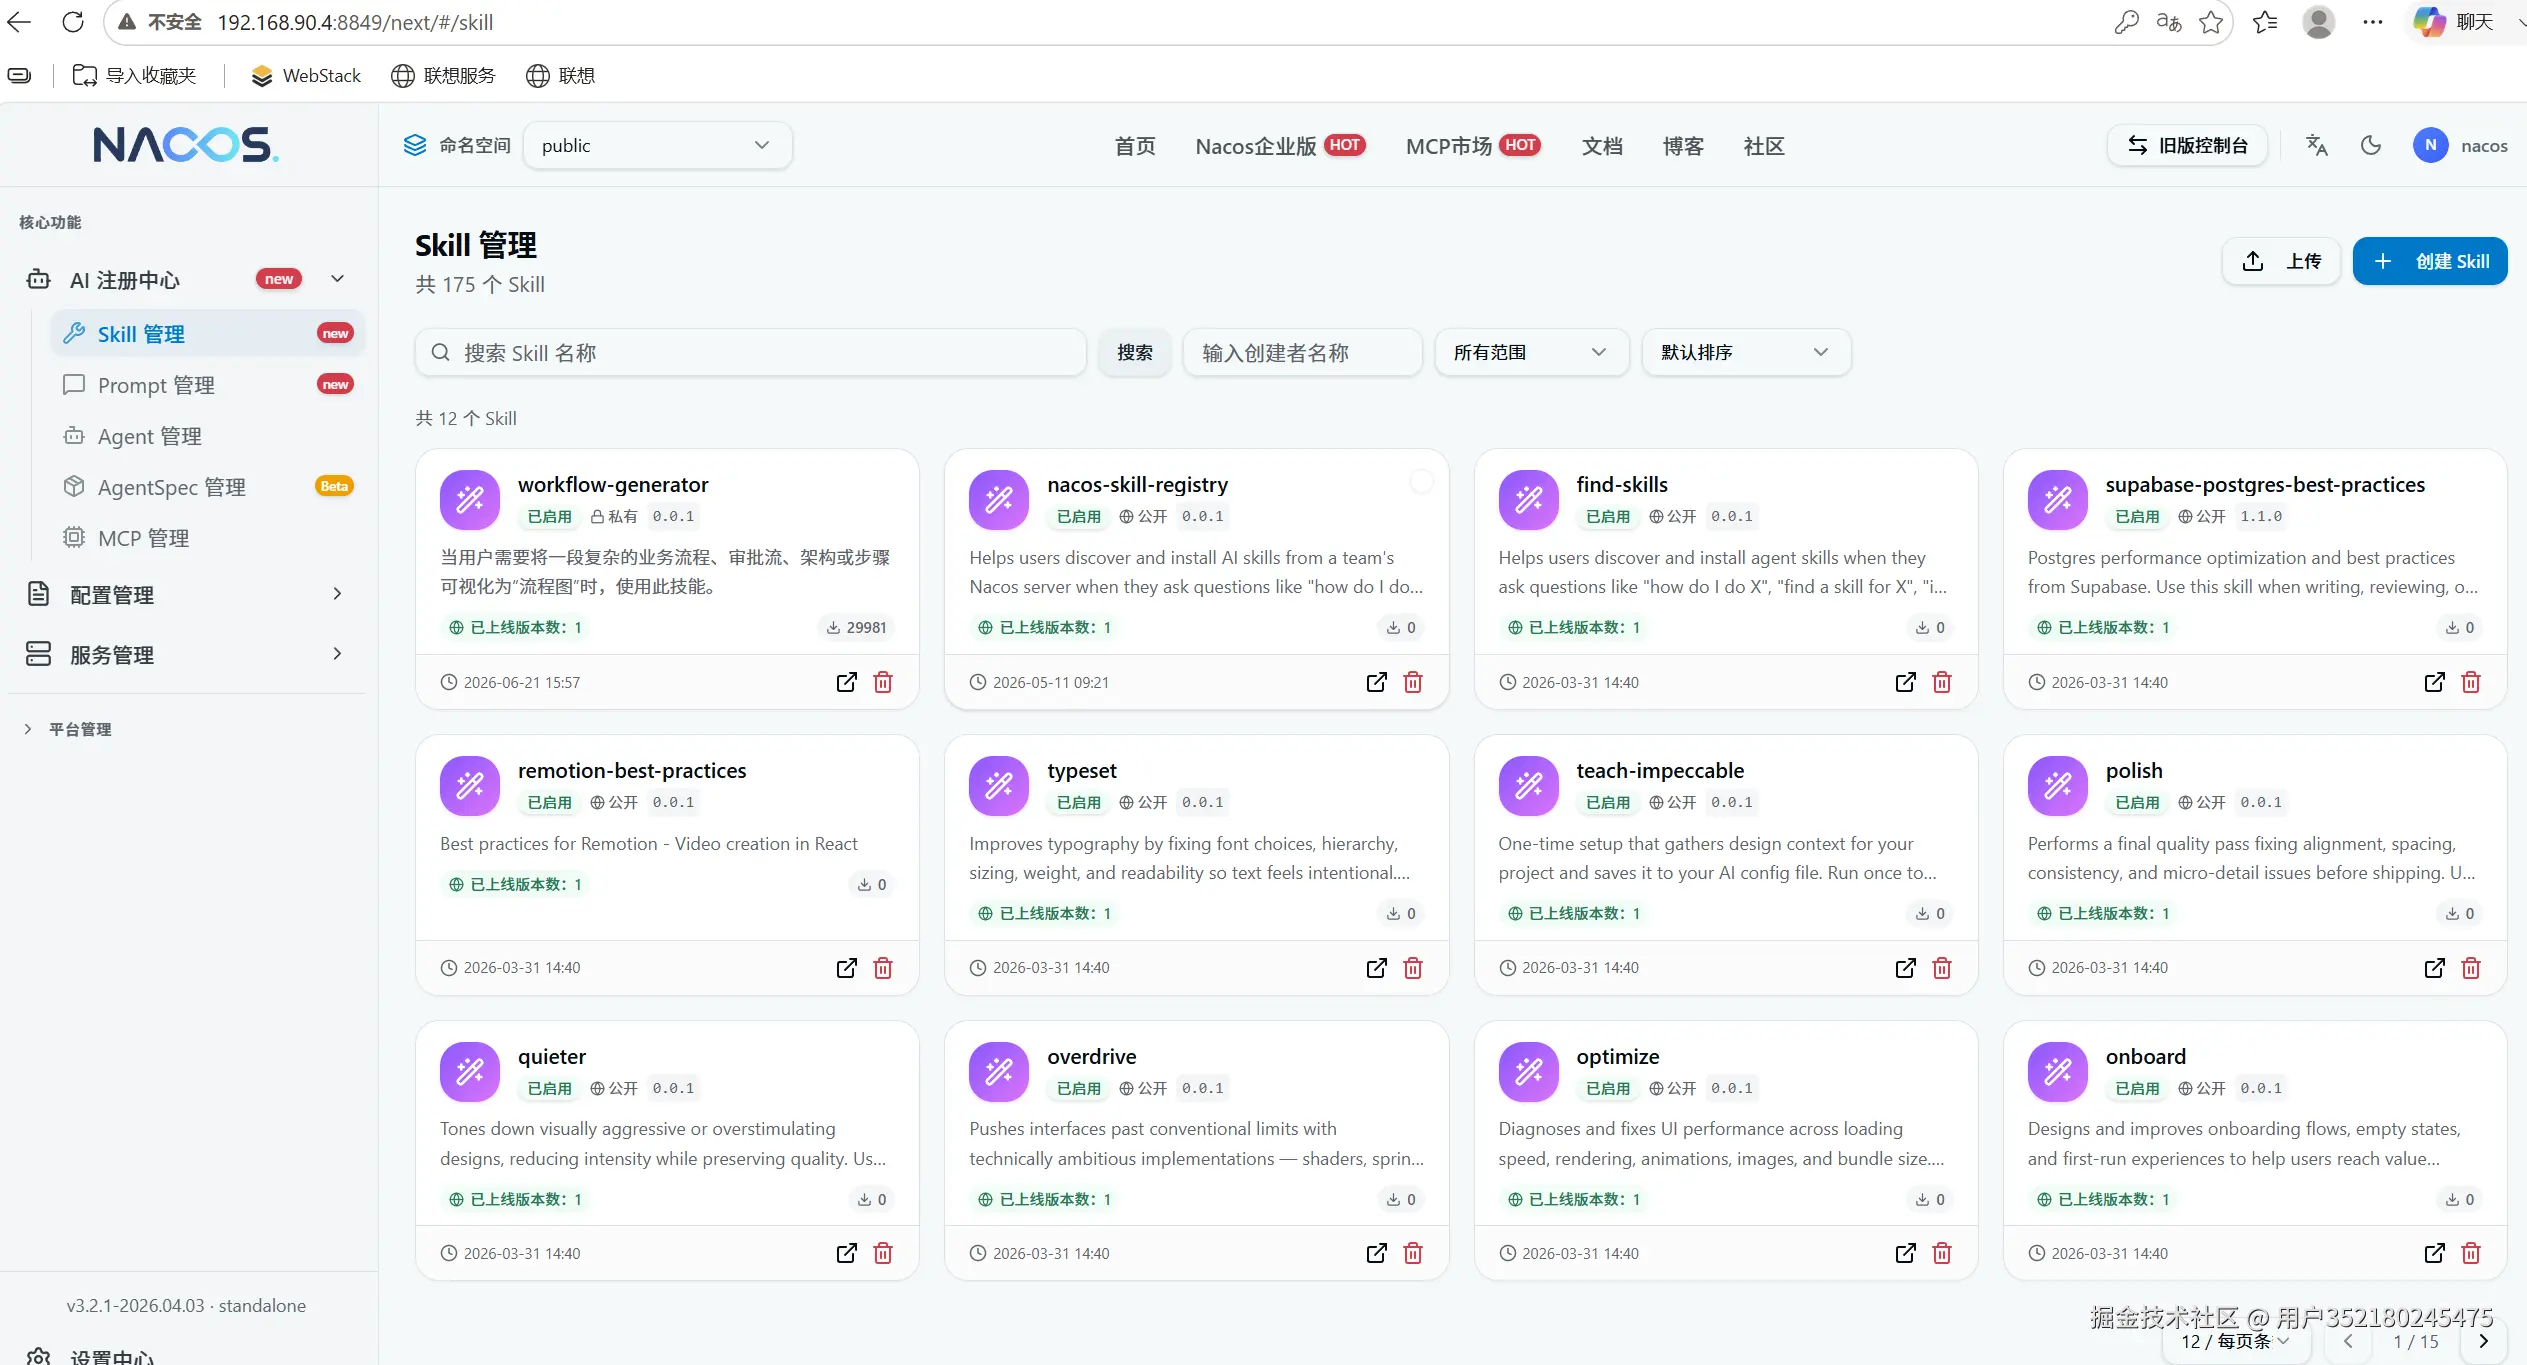Open 文档 navigation item
Viewport: 2527px width, 1365px height.
point(1602,146)
